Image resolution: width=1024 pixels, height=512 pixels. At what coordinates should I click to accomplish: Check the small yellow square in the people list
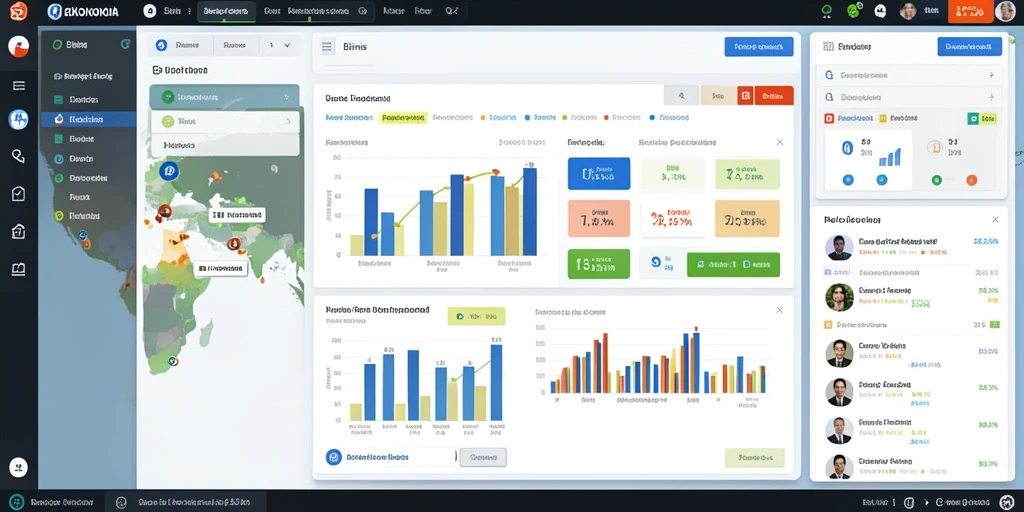click(x=828, y=324)
